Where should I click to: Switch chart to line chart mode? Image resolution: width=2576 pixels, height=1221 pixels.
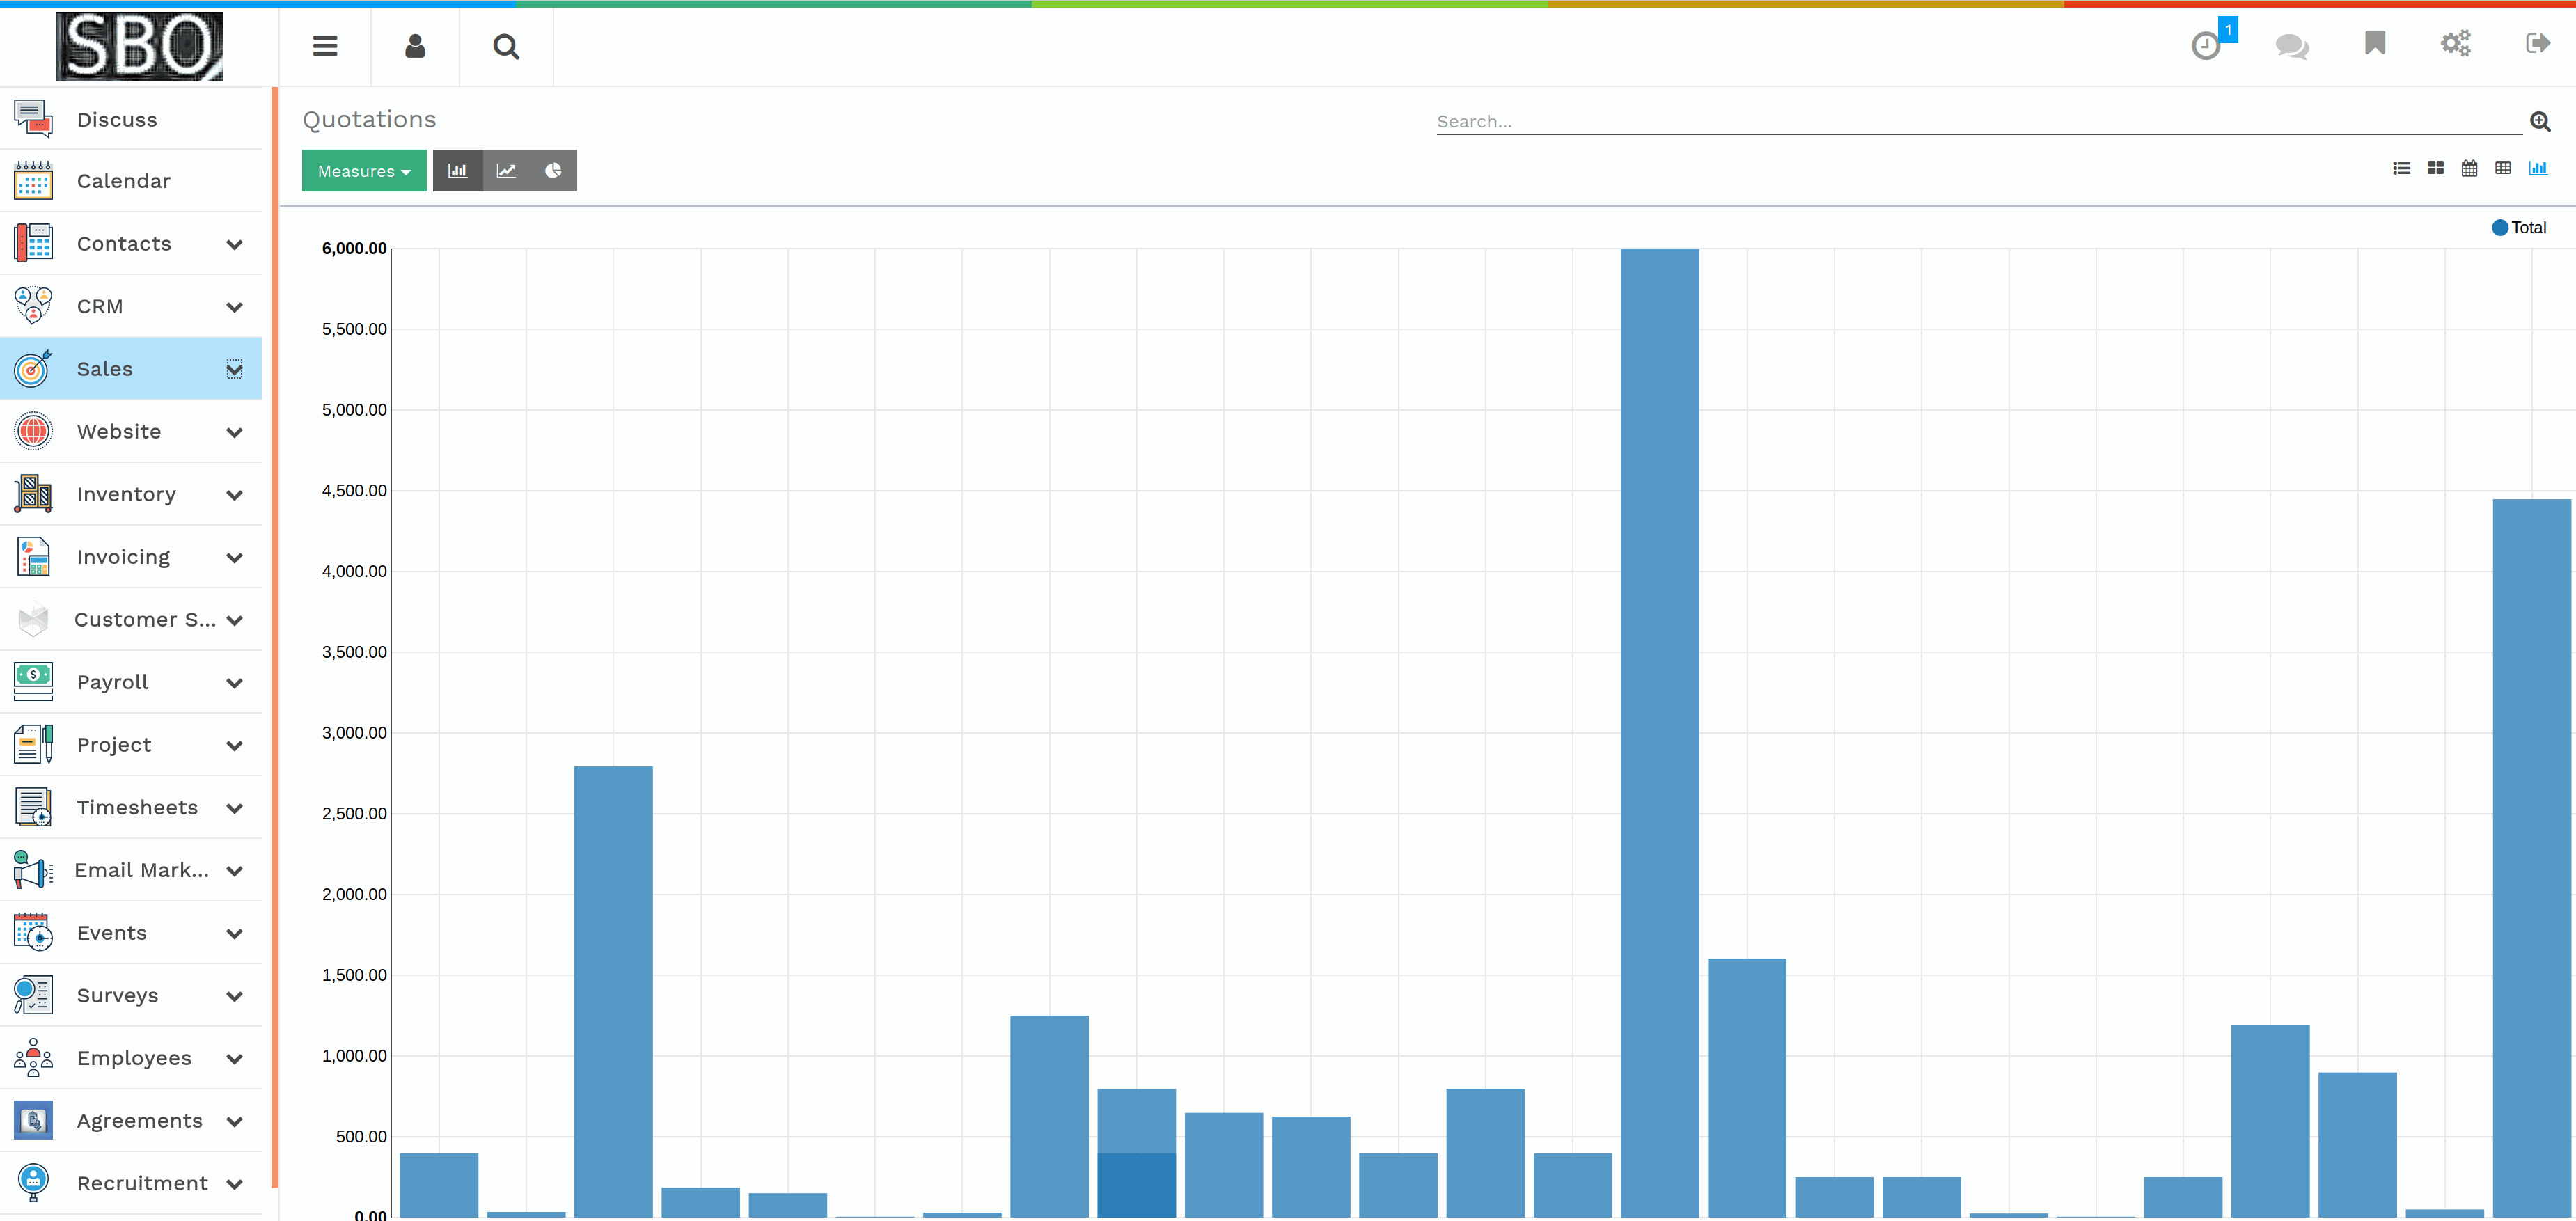click(x=506, y=171)
